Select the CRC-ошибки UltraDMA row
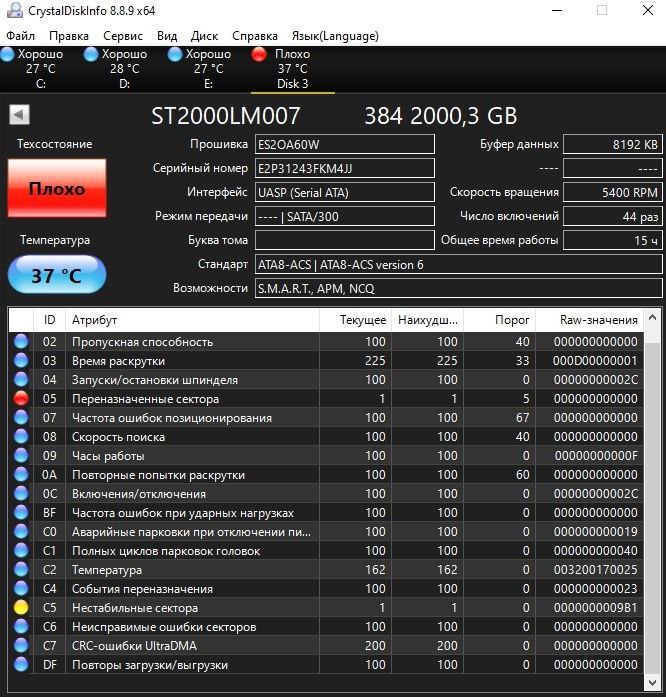 (326, 645)
